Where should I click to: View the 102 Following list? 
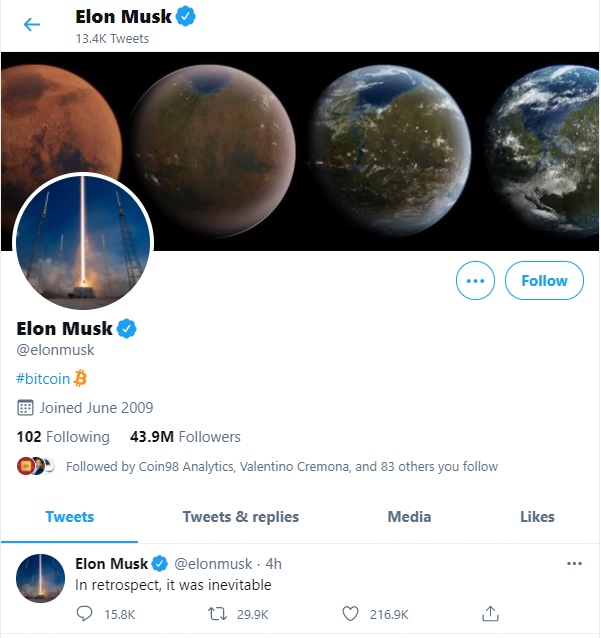point(63,437)
